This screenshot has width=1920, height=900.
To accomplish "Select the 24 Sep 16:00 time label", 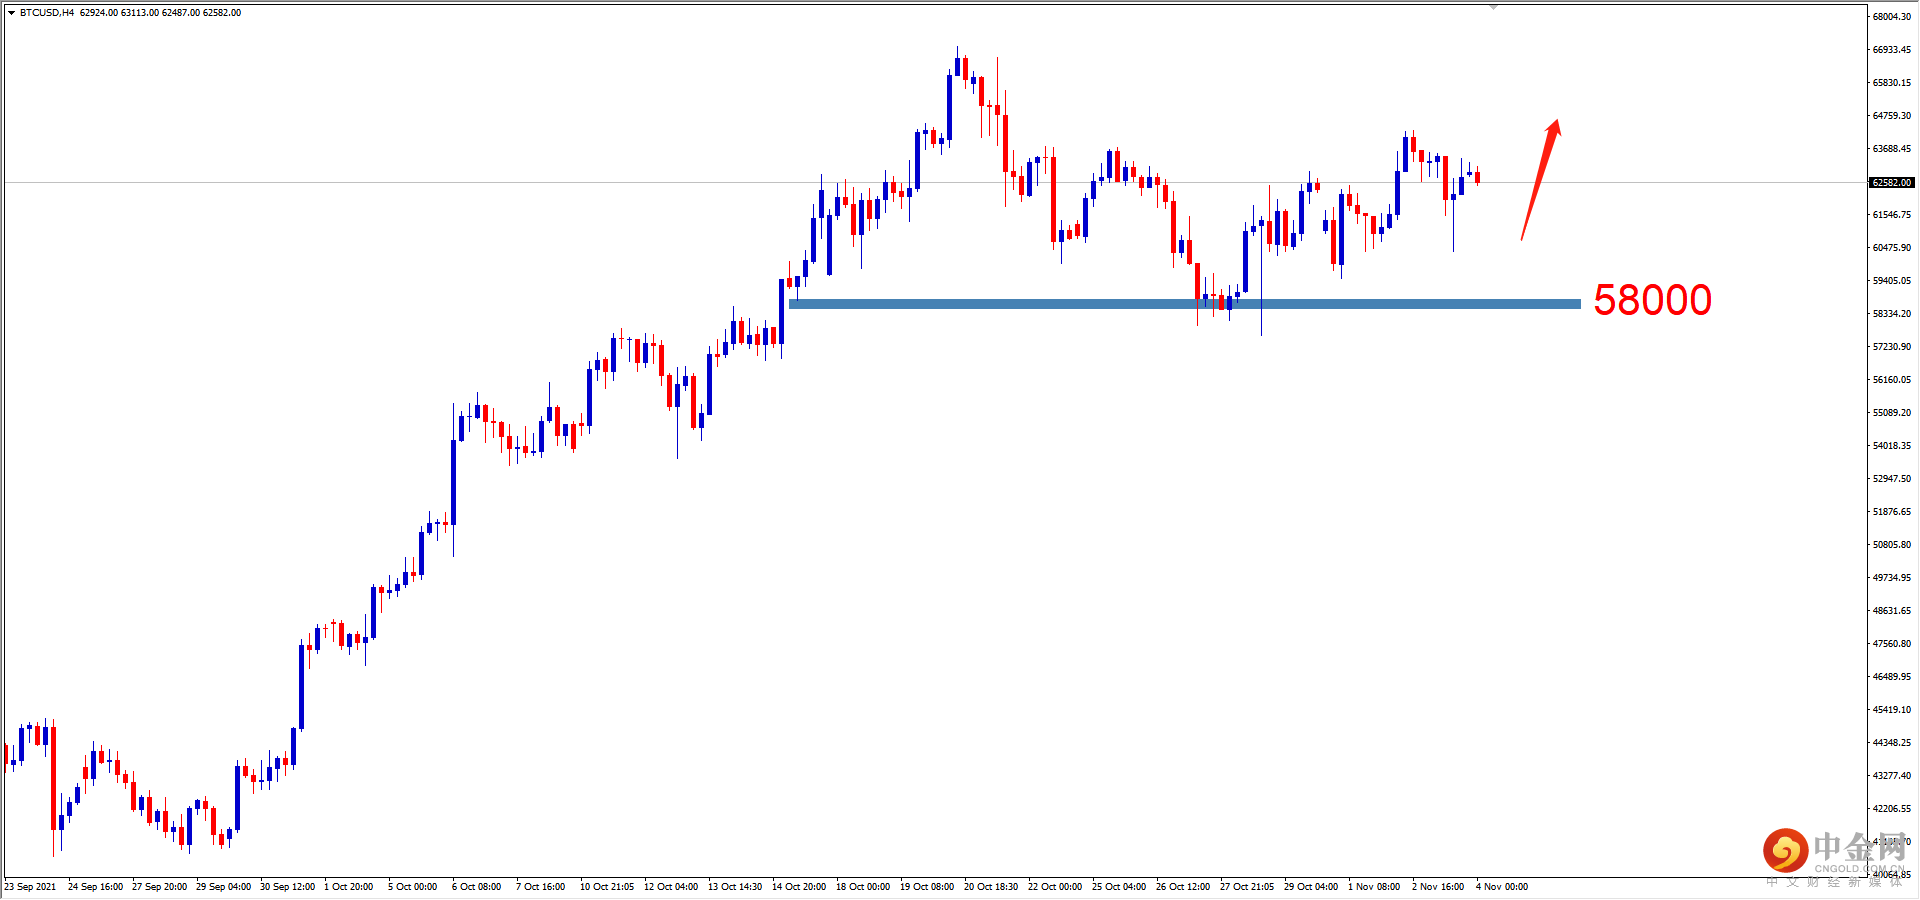I will point(95,887).
